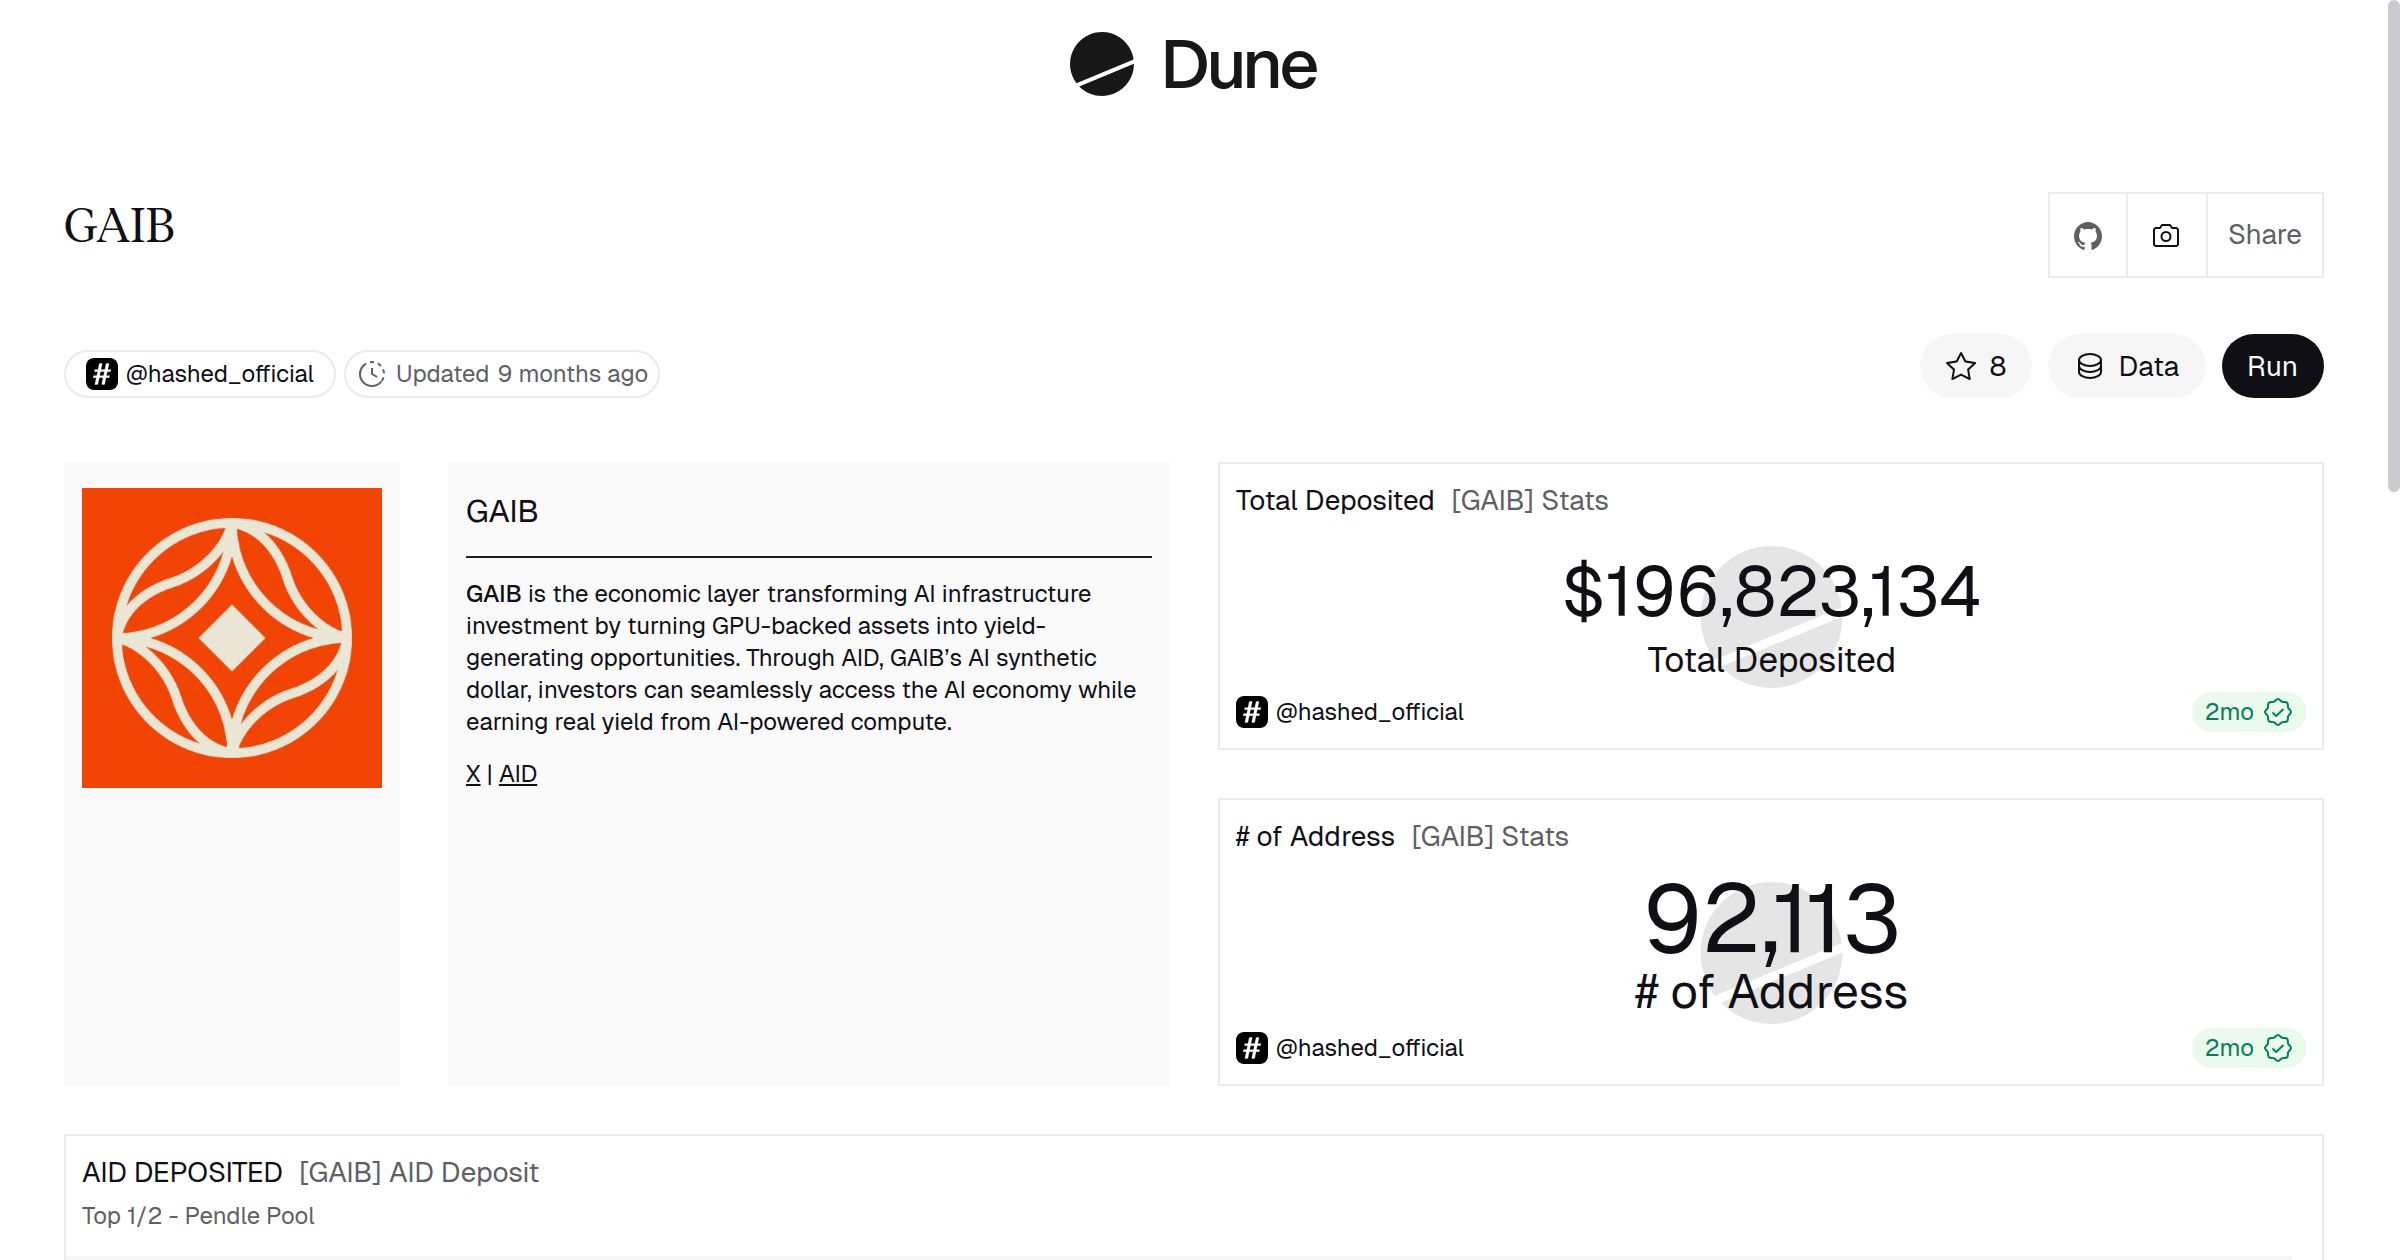This screenshot has width=2400, height=1260.
Task: Star this dashboard with 8 stars
Action: click(x=1975, y=367)
